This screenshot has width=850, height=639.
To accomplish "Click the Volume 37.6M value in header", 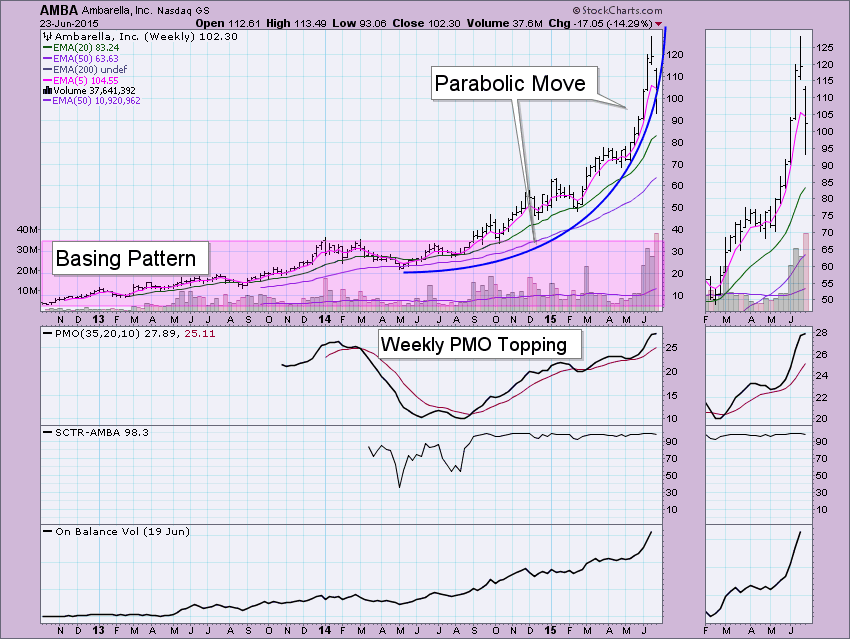I will [505, 23].
